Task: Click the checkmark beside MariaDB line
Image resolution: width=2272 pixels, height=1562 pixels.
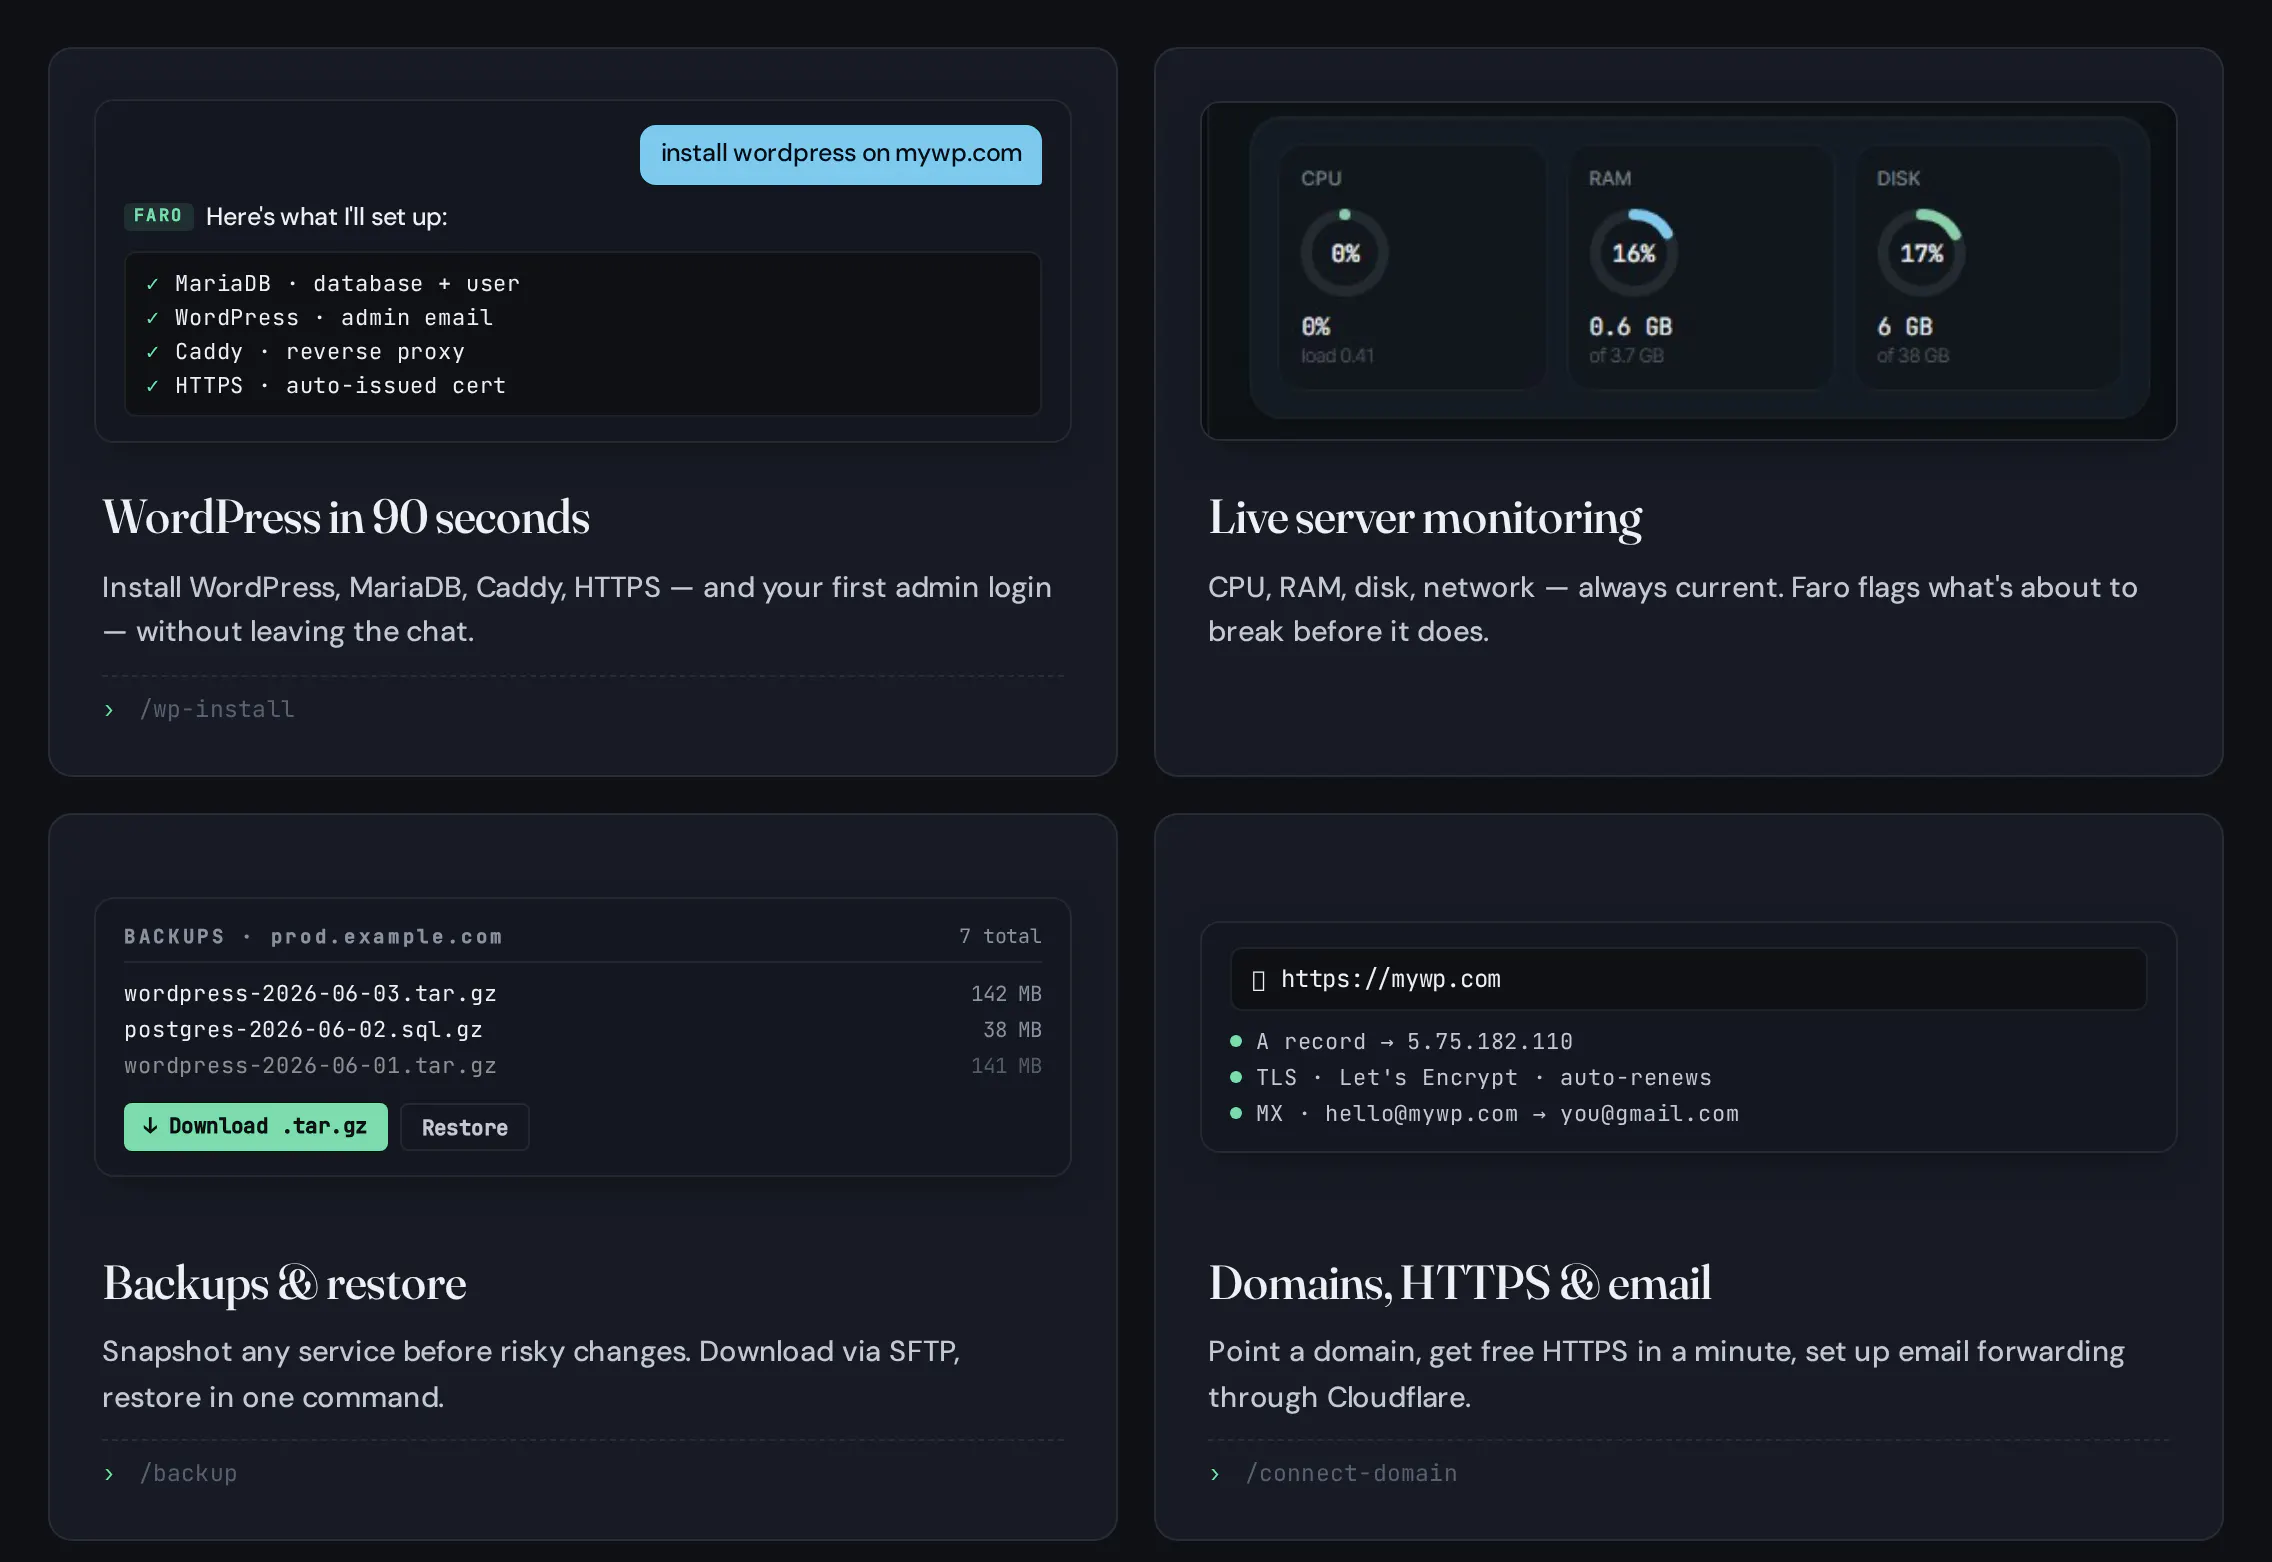Action: coord(152,285)
